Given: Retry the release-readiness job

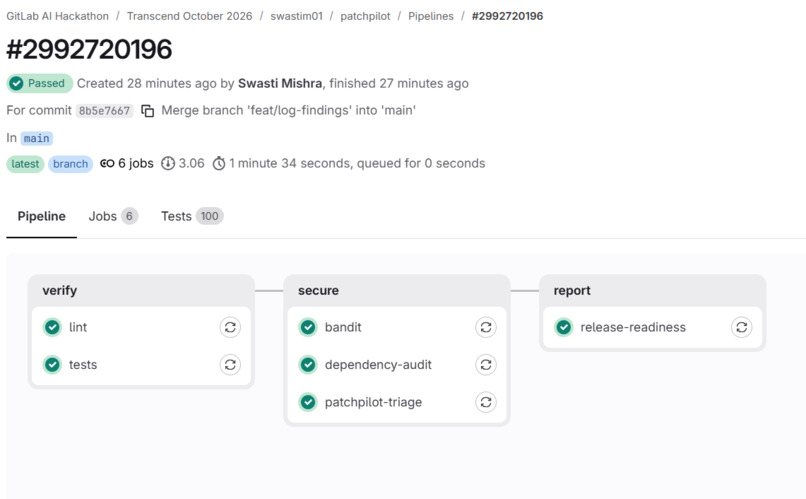Looking at the screenshot, I should coord(741,327).
